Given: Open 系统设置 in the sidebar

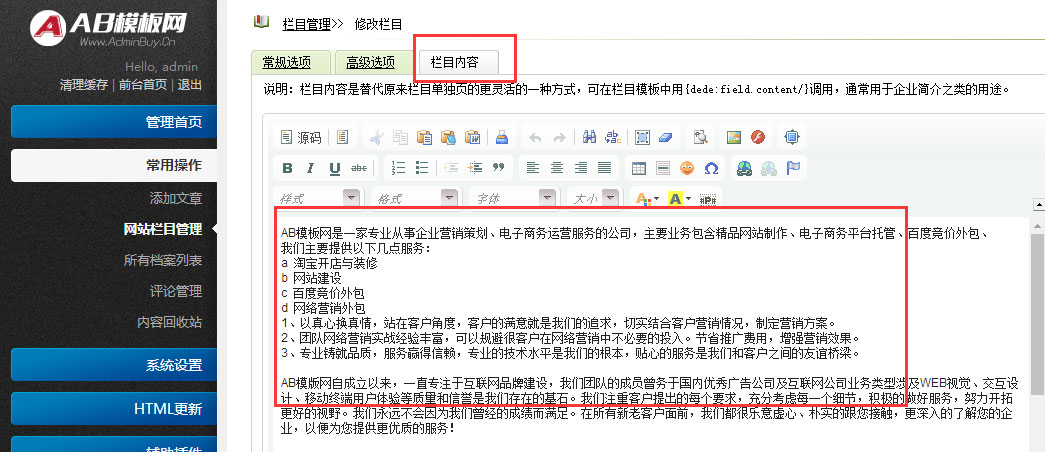Looking at the screenshot, I should point(114,365).
